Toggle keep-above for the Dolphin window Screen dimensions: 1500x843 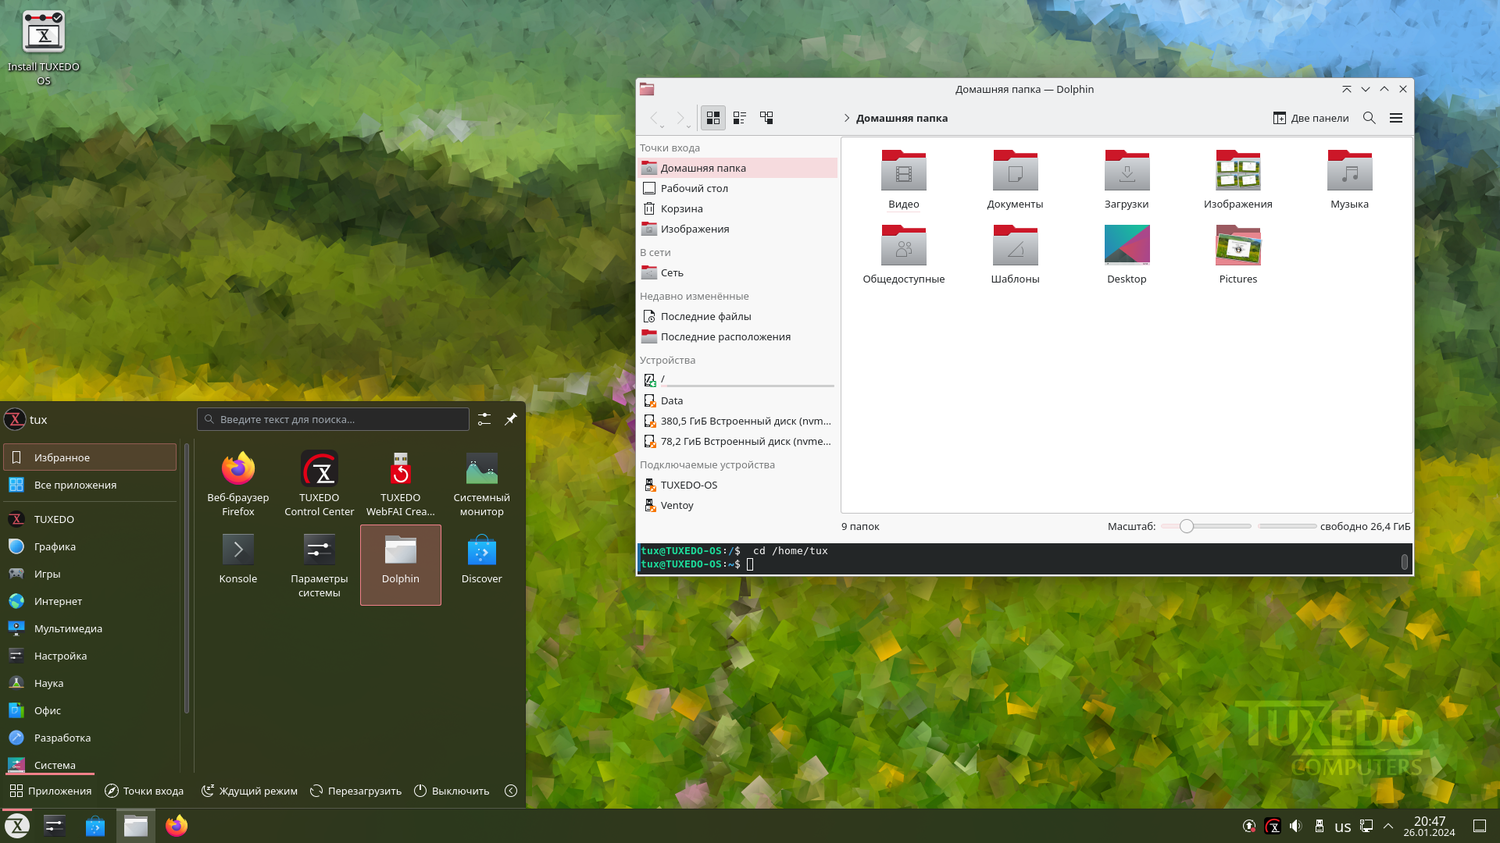click(x=1347, y=89)
